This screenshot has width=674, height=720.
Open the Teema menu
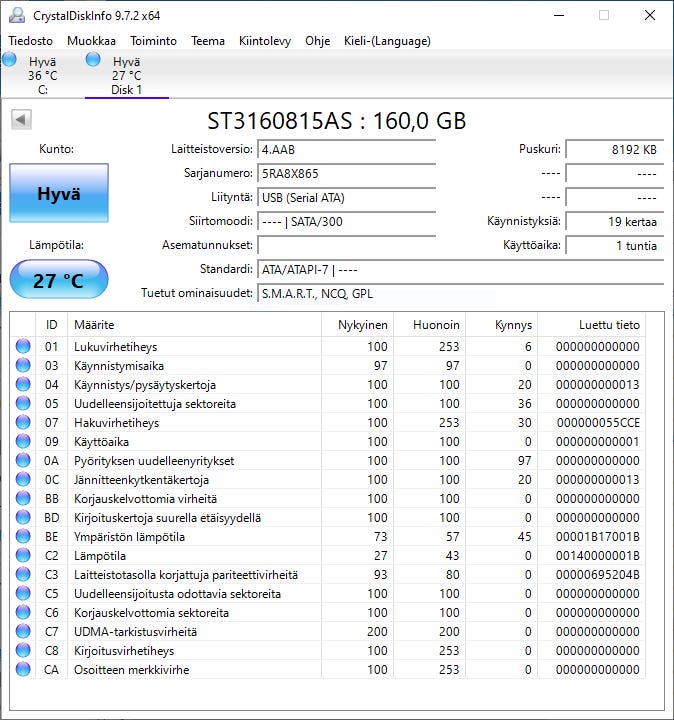coord(208,41)
